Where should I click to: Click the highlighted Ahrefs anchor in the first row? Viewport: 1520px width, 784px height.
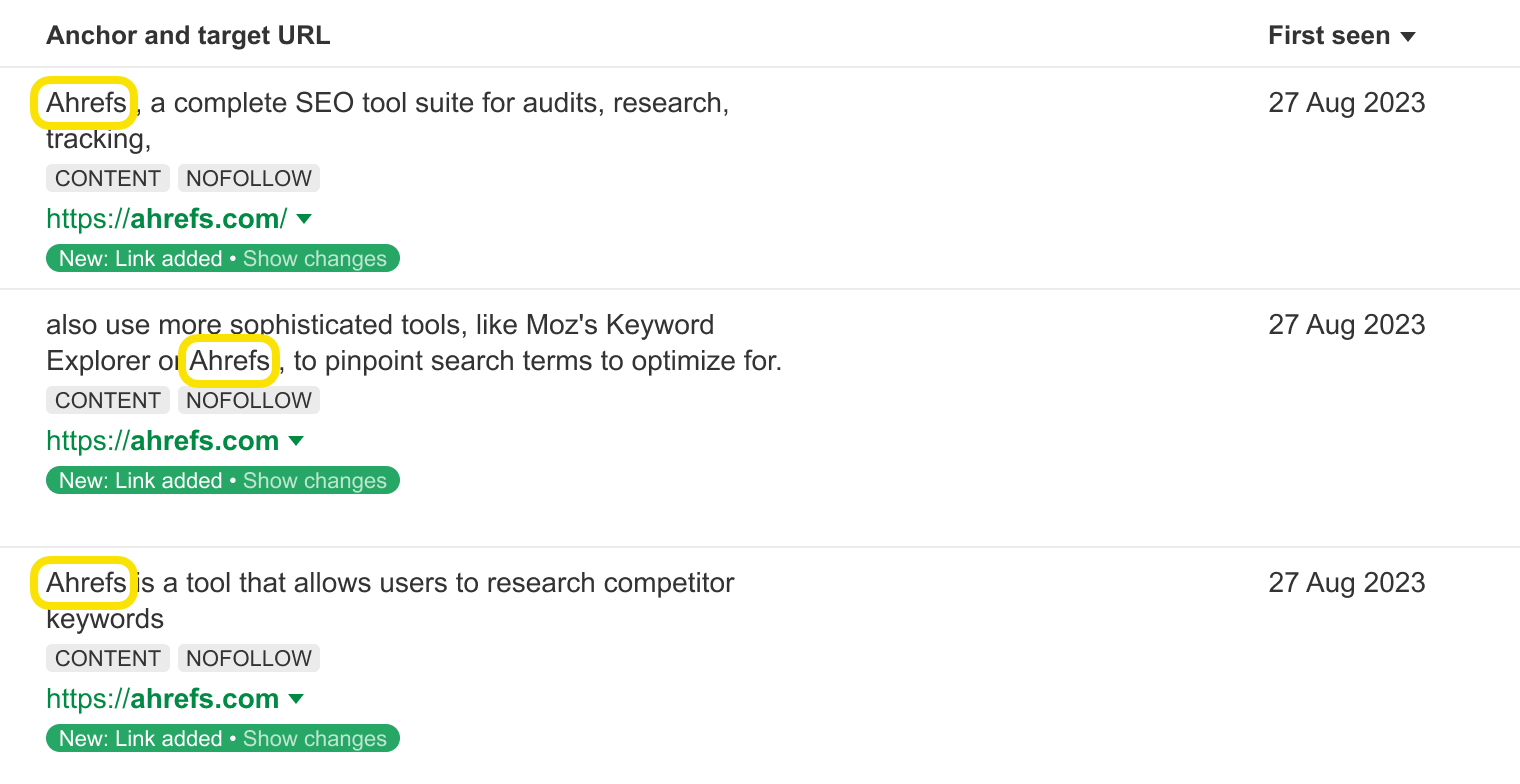pyautogui.click(x=84, y=103)
